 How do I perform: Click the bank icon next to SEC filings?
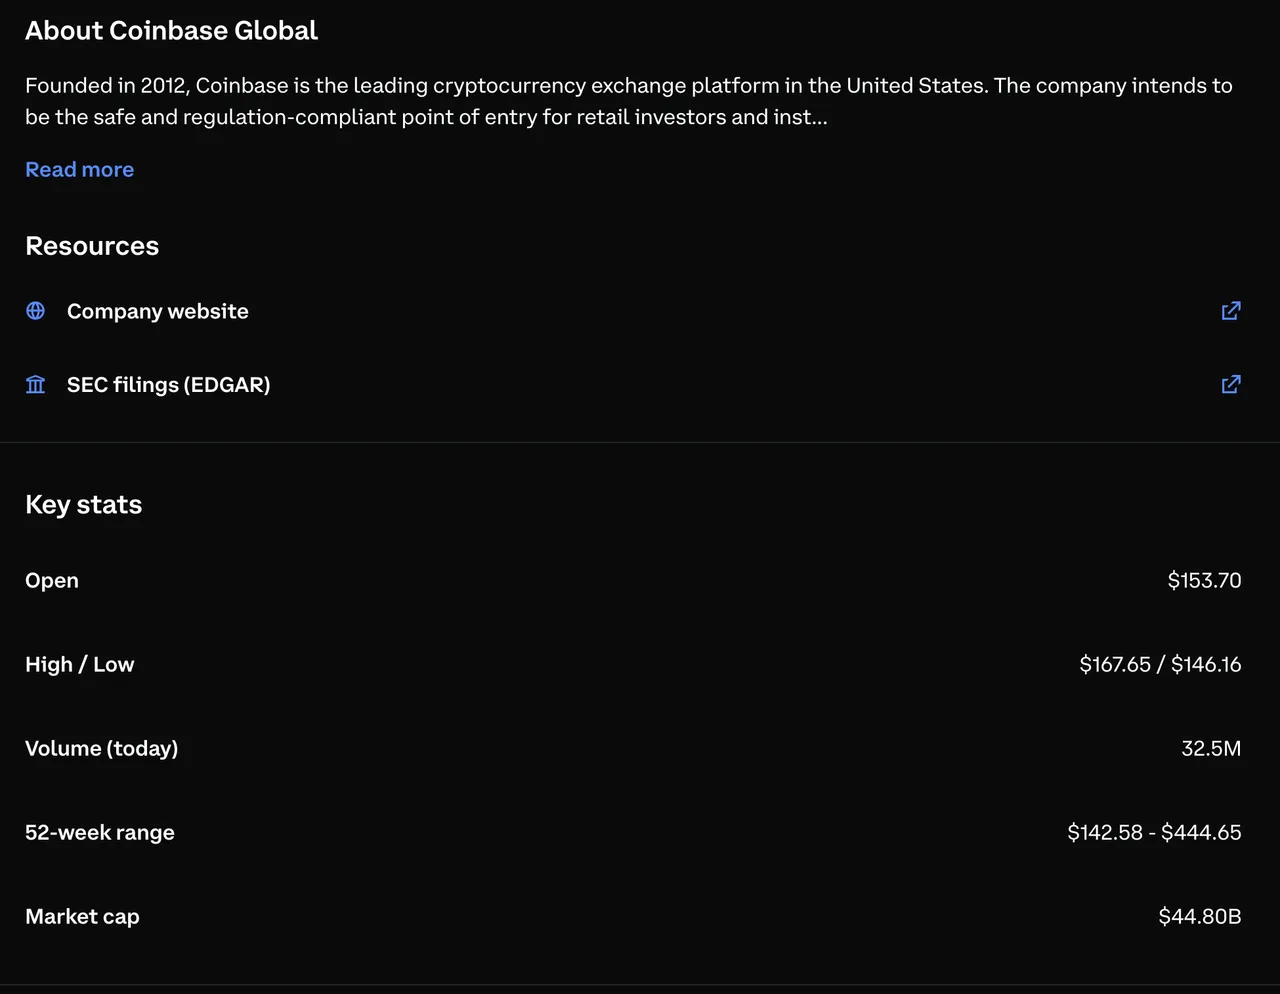[35, 384]
